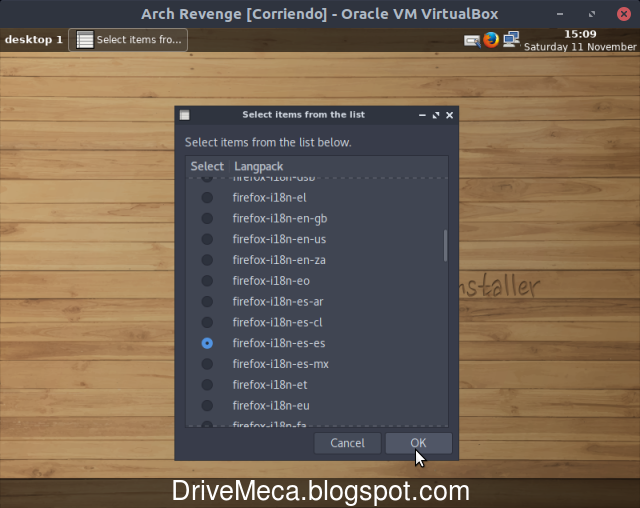Viewport: 640px width, 508px height.
Task: Select the firefox-i18n-eu radio button
Action: coord(207,406)
